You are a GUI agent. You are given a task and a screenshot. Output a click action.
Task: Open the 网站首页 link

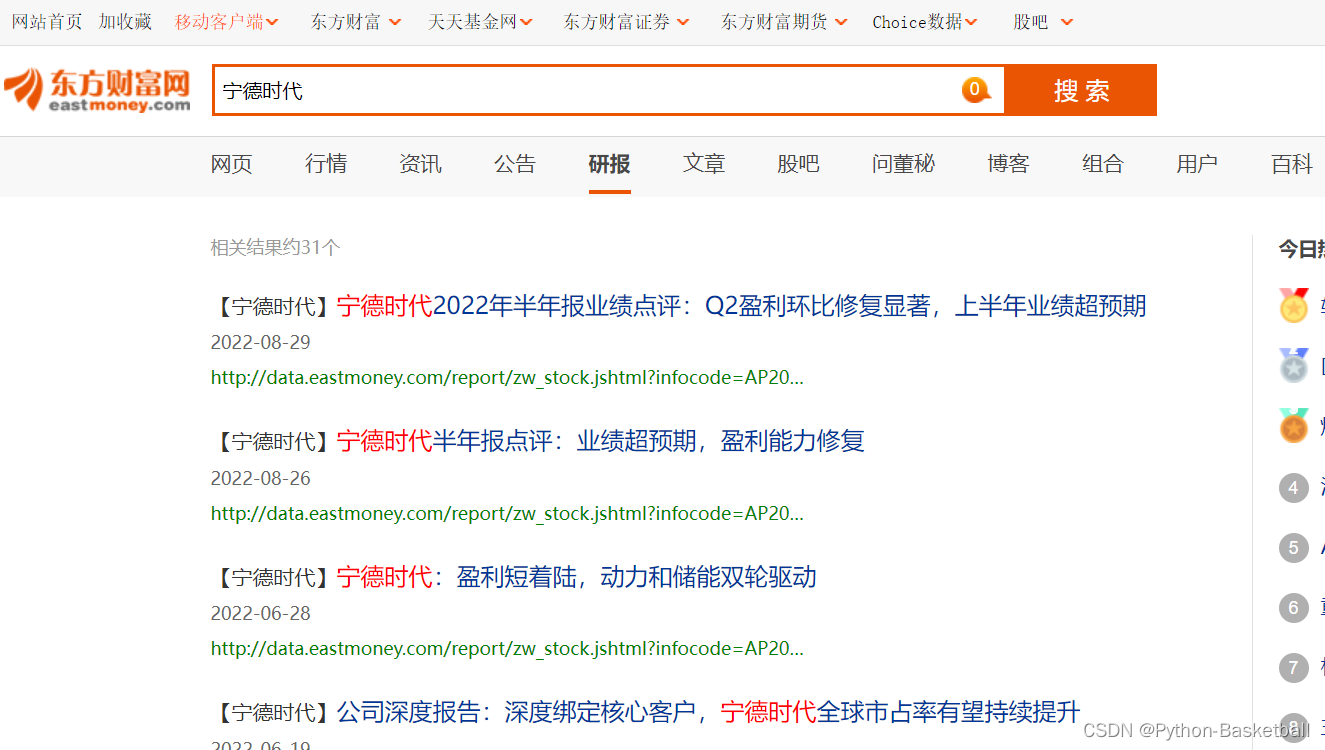[x=47, y=22]
